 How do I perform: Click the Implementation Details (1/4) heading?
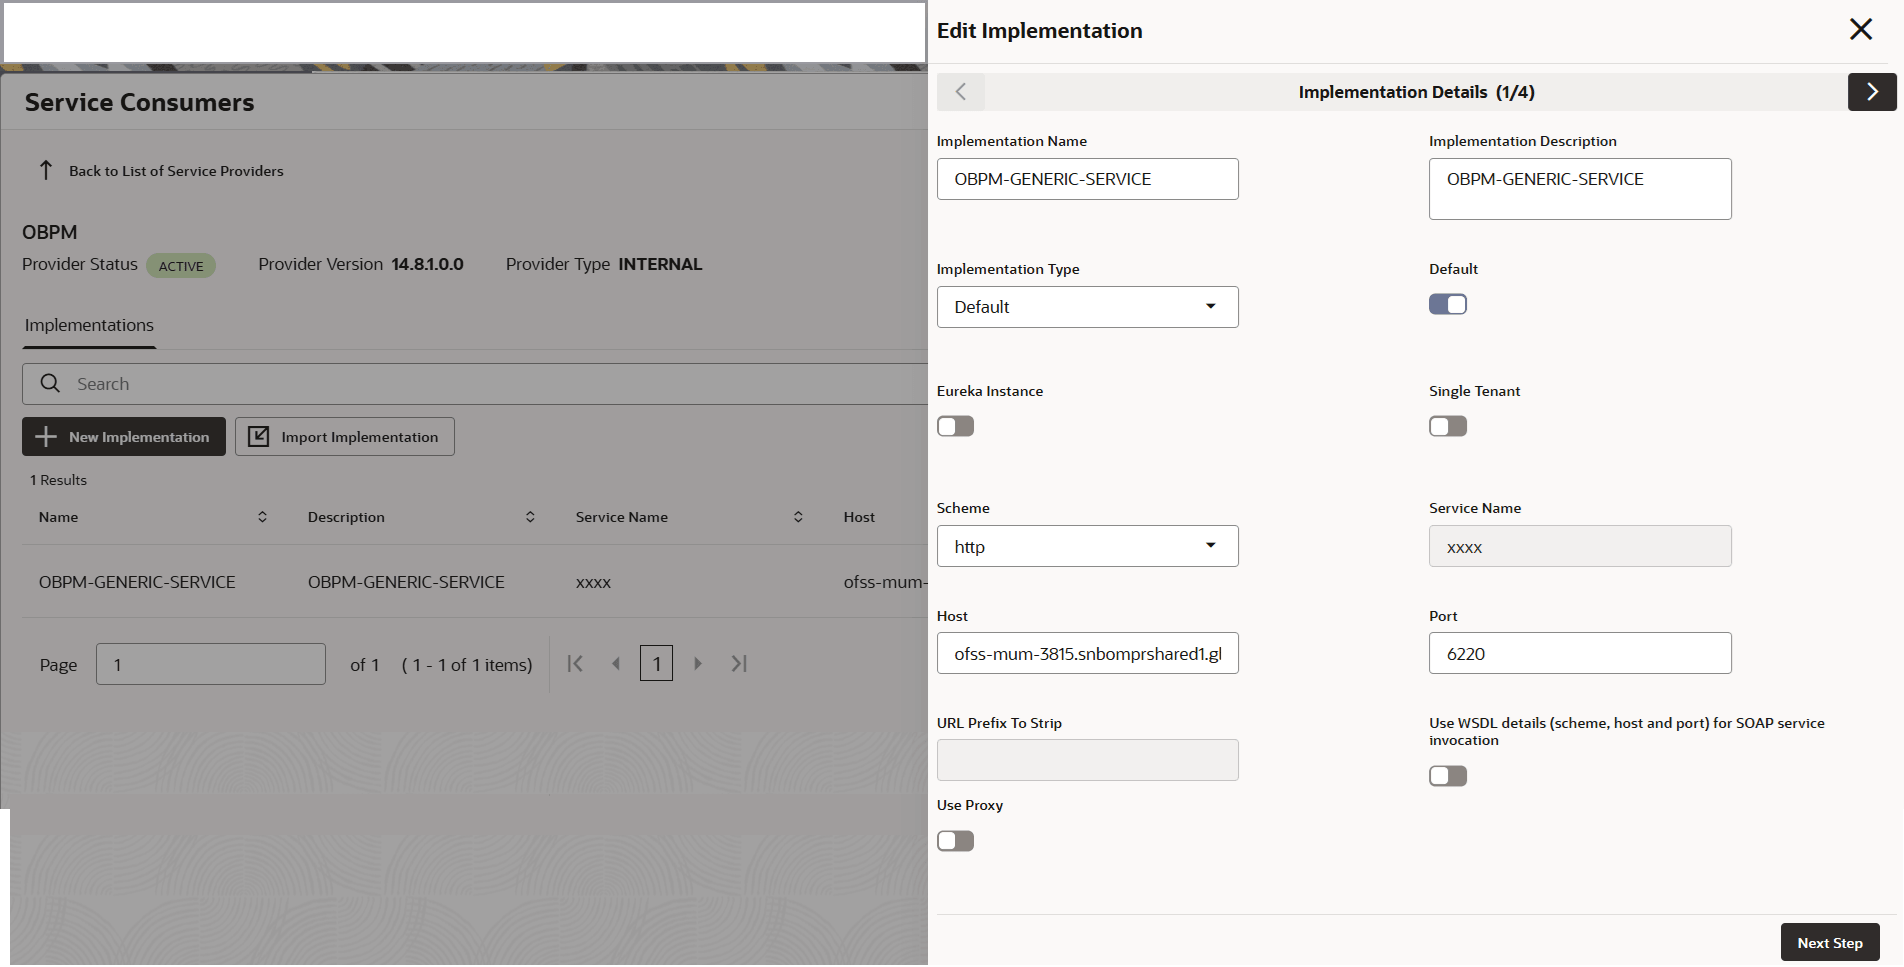pyautogui.click(x=1416, y=92)
